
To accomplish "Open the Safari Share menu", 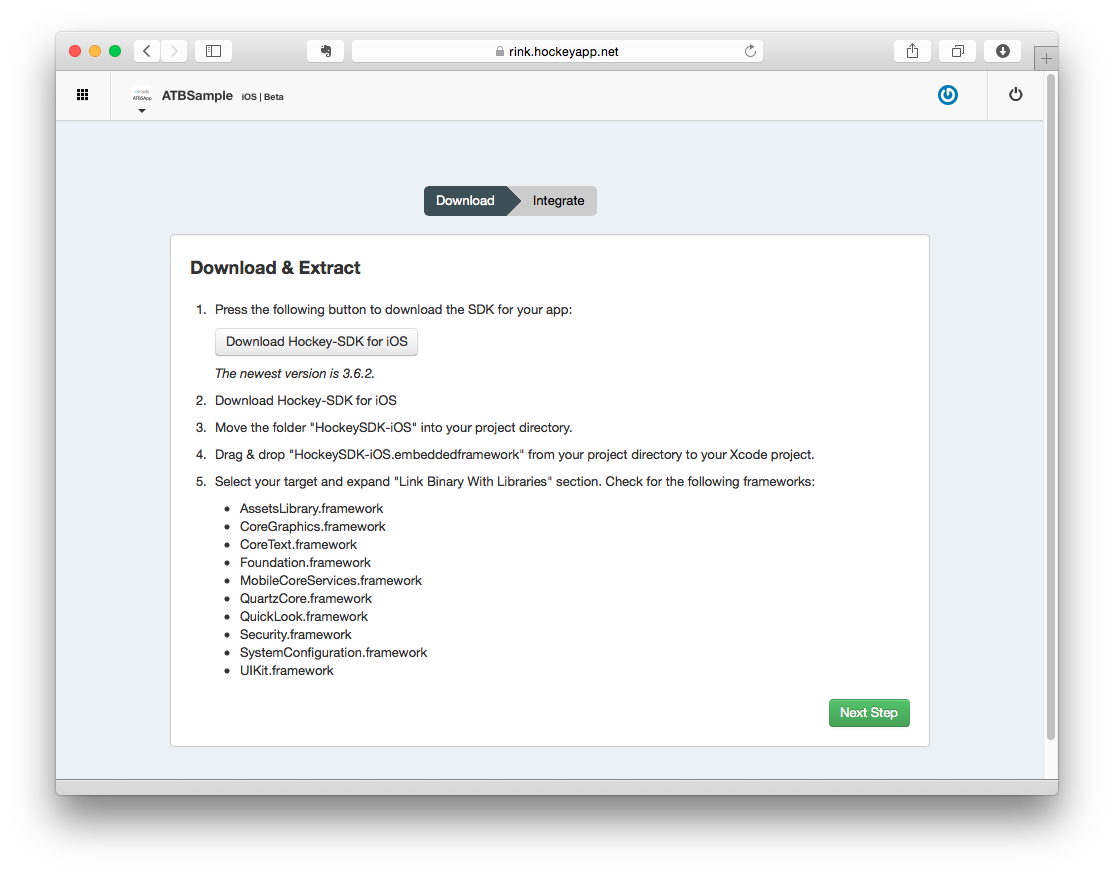I will pyautogui.click(x=912, y=51).
